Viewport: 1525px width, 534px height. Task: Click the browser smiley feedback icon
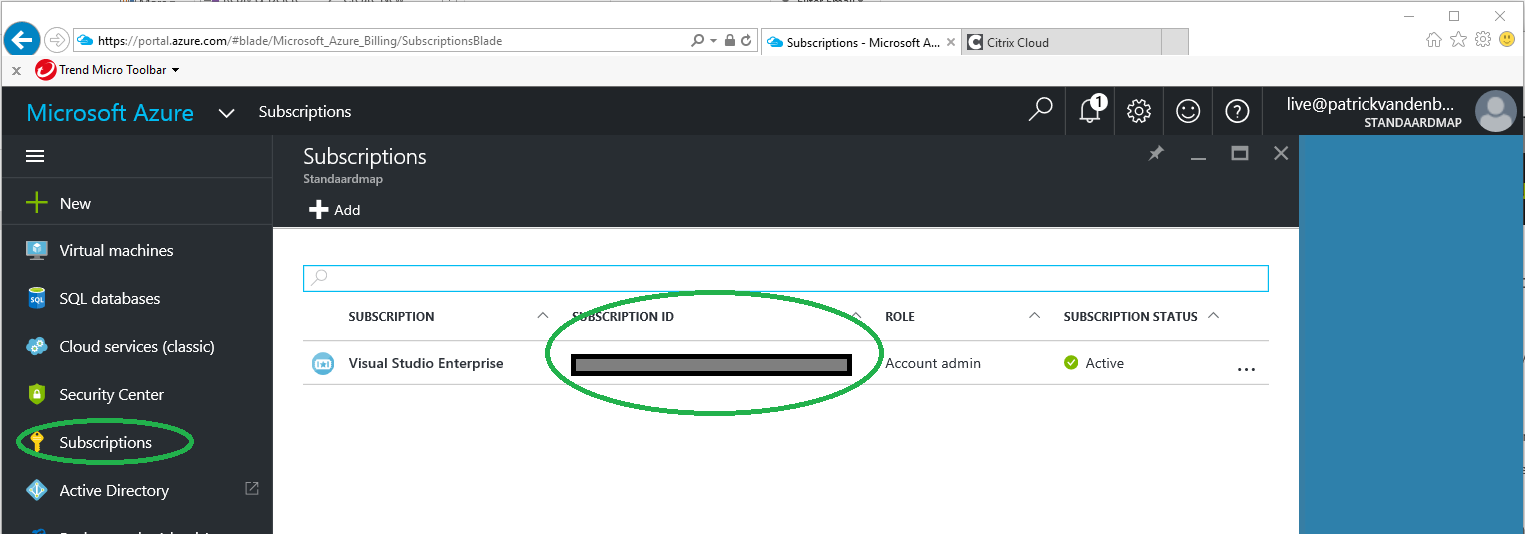1507,40
